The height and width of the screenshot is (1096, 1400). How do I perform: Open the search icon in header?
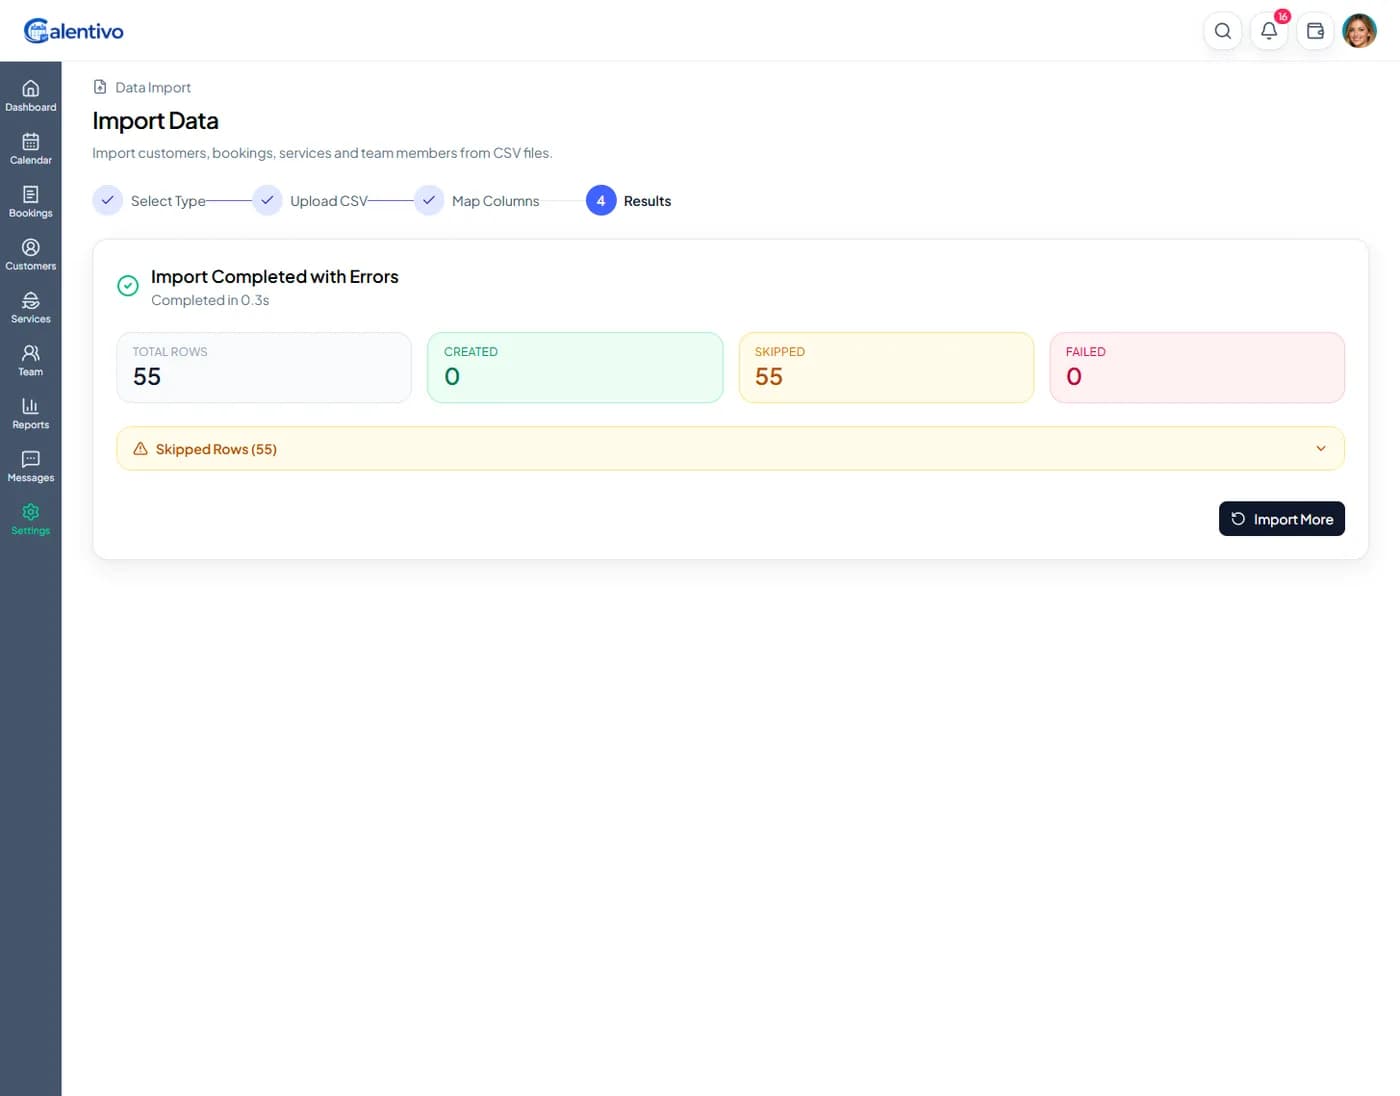click(x=1222, y=31)
